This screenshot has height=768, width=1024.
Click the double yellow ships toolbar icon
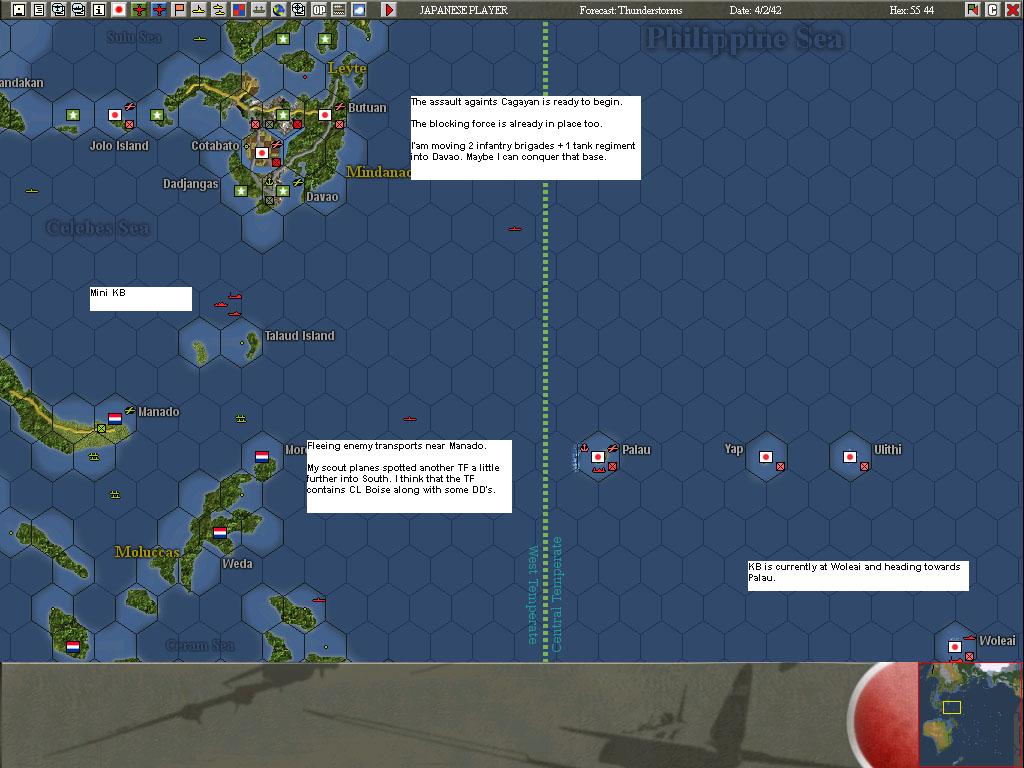click(x=219, y=10)
